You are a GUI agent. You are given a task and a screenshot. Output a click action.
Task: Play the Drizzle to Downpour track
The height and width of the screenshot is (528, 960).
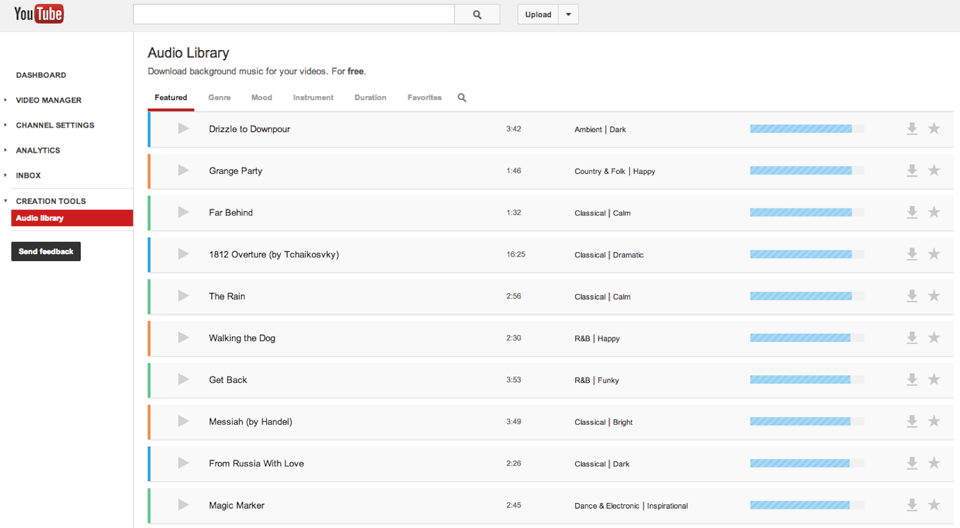click(183, 129)
